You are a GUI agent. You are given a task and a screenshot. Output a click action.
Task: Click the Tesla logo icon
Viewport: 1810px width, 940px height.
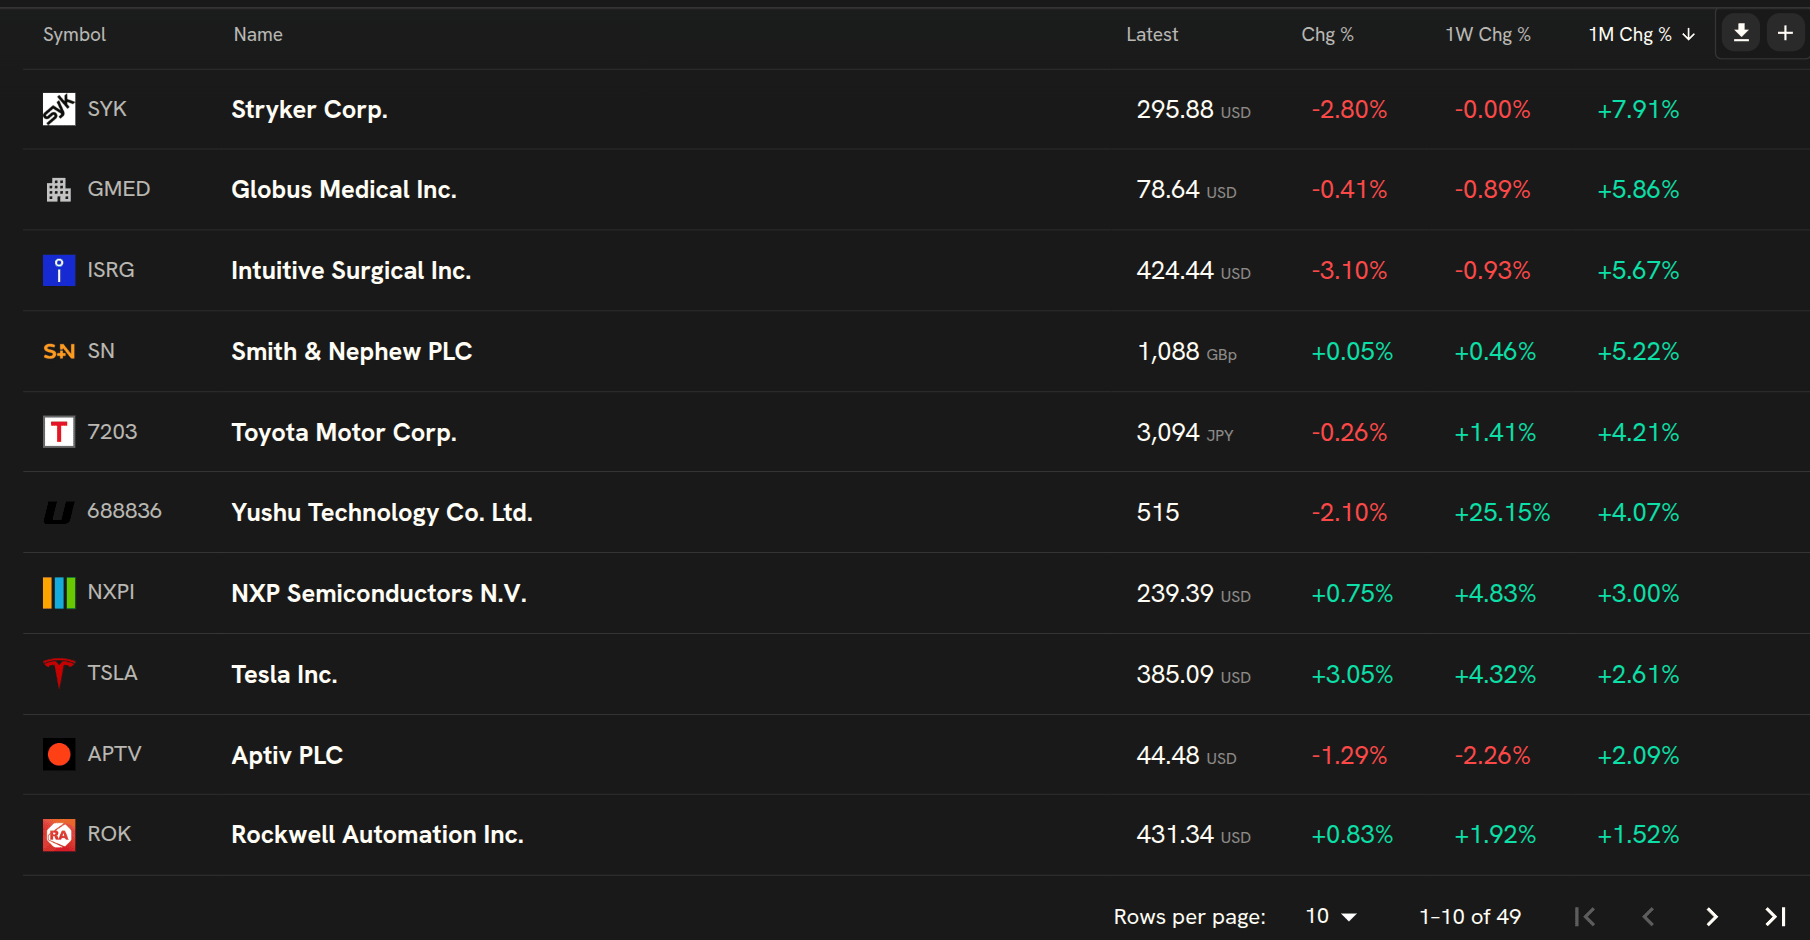click(59, 673)
